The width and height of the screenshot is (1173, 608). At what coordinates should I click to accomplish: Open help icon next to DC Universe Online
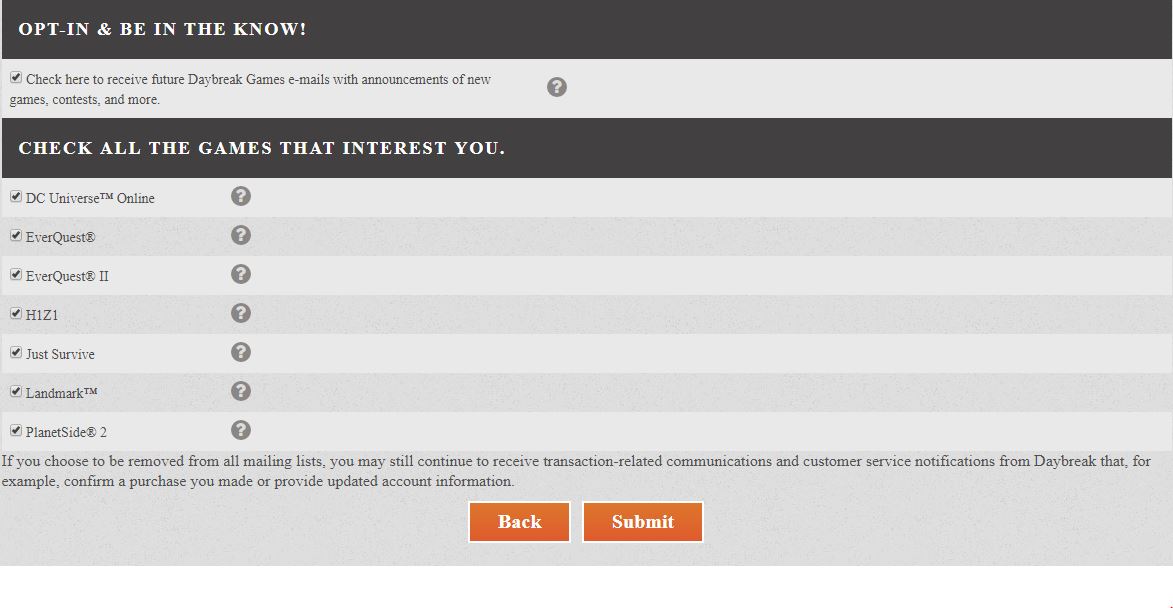coord(240,196)
